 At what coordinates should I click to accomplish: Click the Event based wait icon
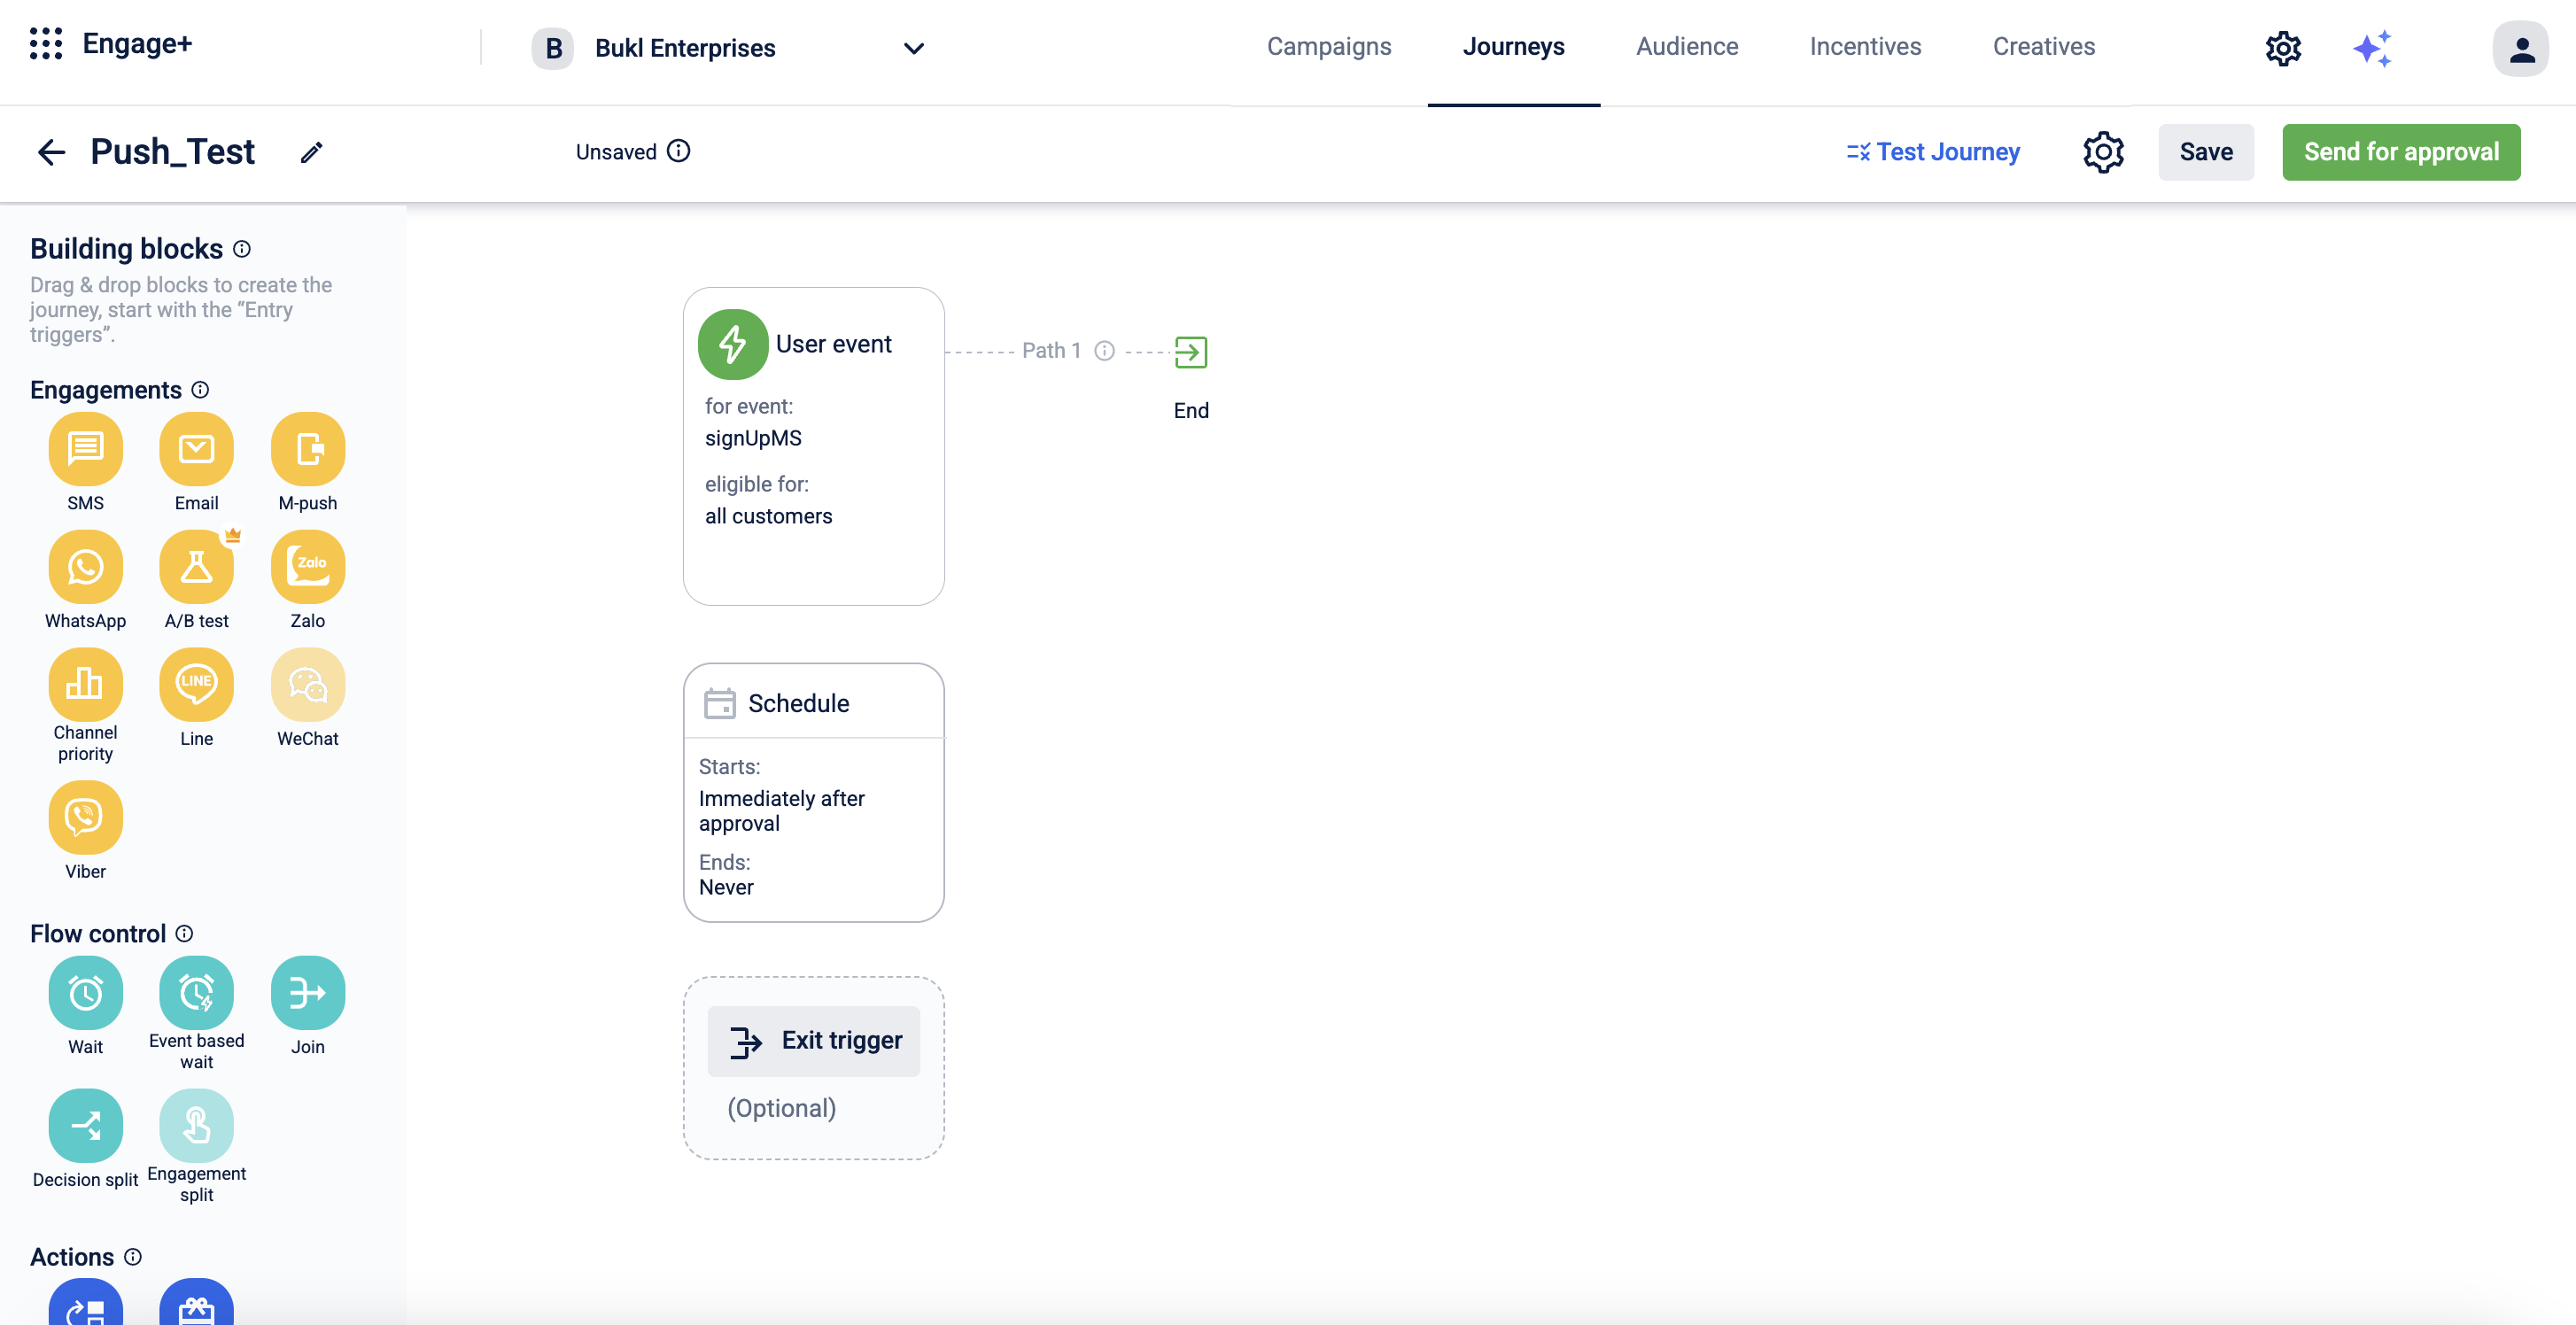coord(196,993)
